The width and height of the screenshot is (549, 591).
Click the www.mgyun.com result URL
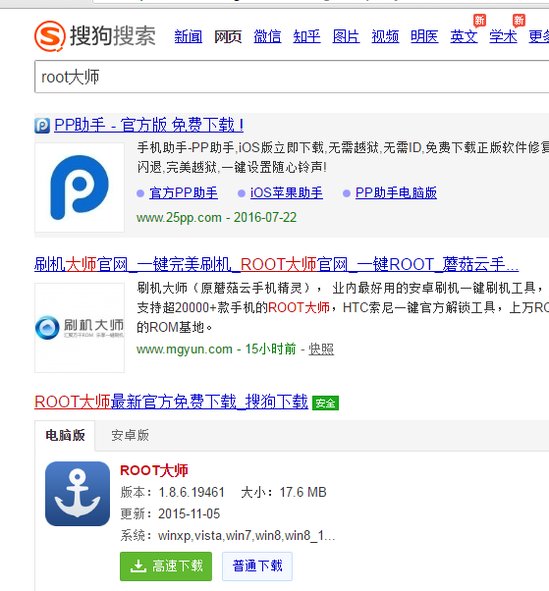(184, 349)
